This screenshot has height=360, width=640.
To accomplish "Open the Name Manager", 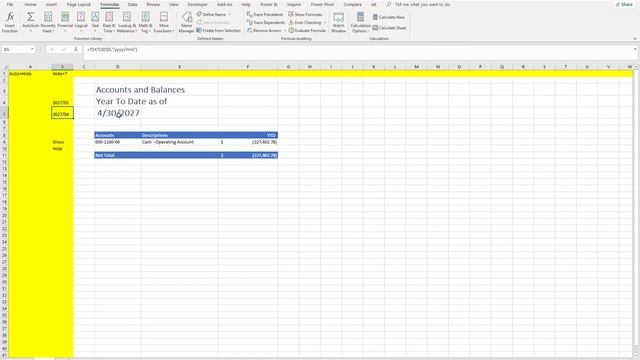I will point(187,22).
